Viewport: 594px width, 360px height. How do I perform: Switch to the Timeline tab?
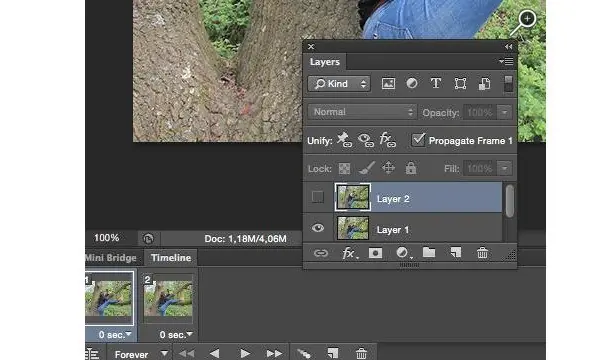pyautogui.click(x=171, y=258)
